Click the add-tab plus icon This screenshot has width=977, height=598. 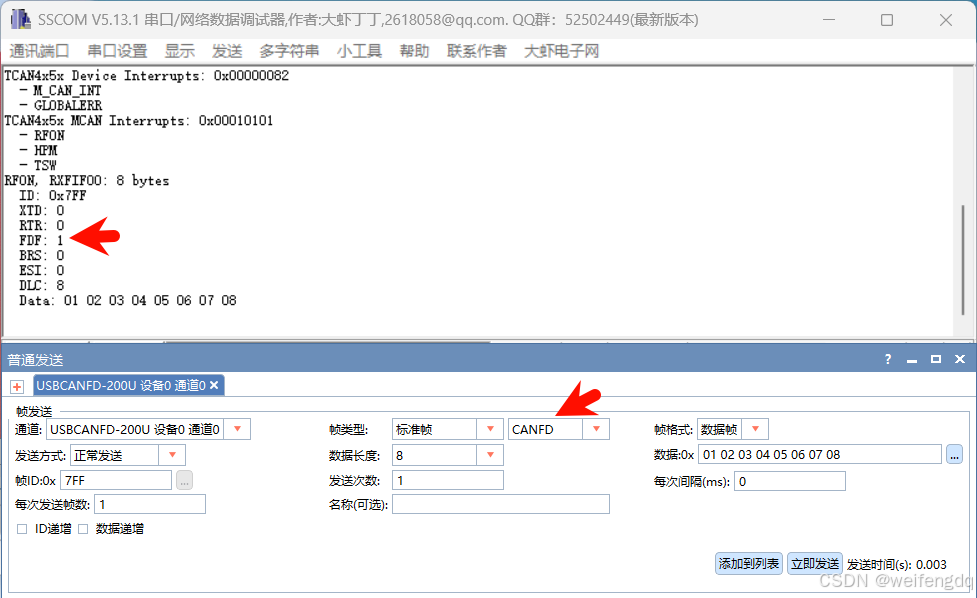[17, 387]
